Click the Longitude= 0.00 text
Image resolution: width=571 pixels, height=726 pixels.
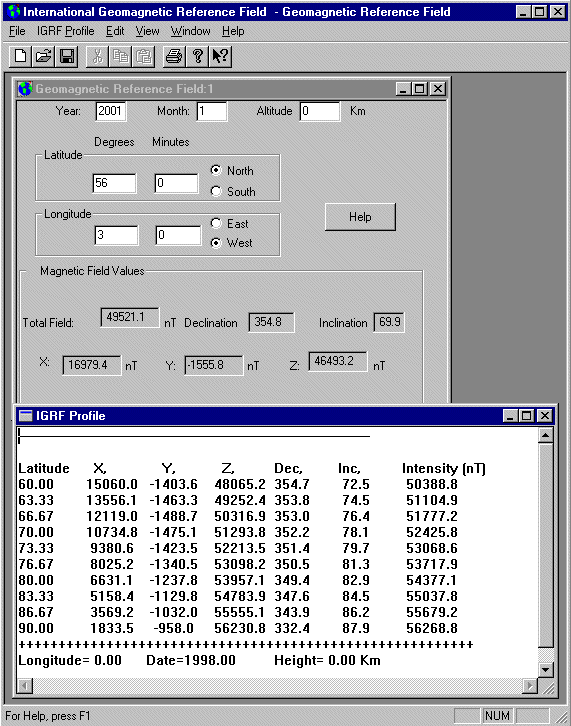click(69, 660)
